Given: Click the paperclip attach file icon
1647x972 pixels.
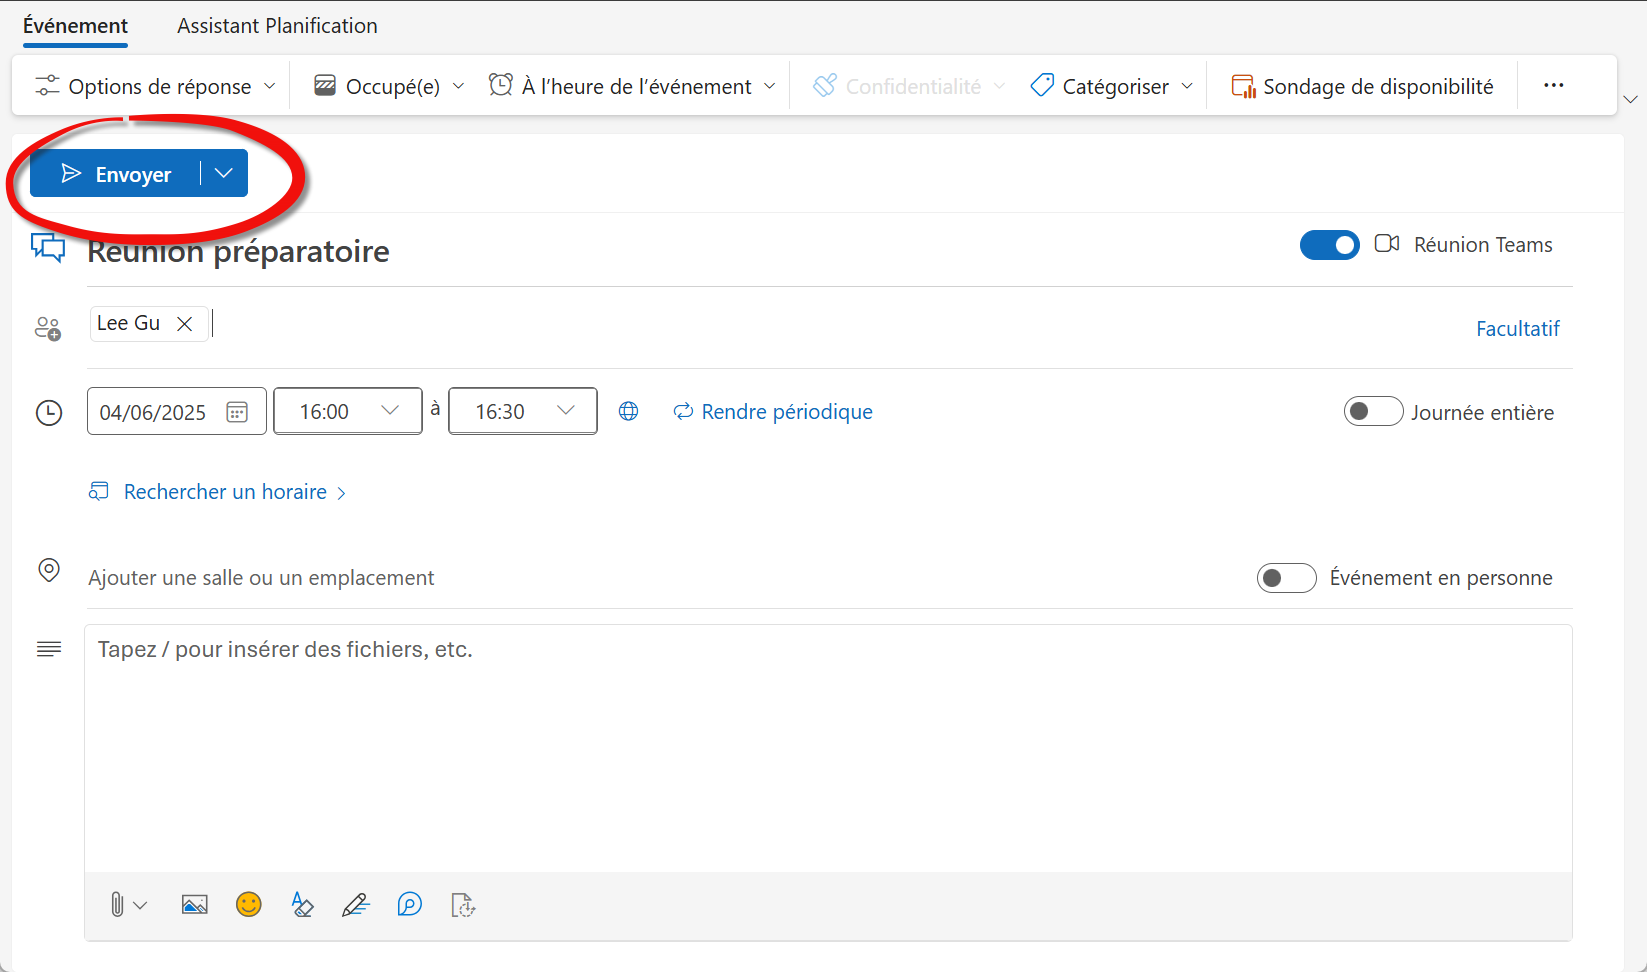Looking at the screenshot, I should coord(117,905).
